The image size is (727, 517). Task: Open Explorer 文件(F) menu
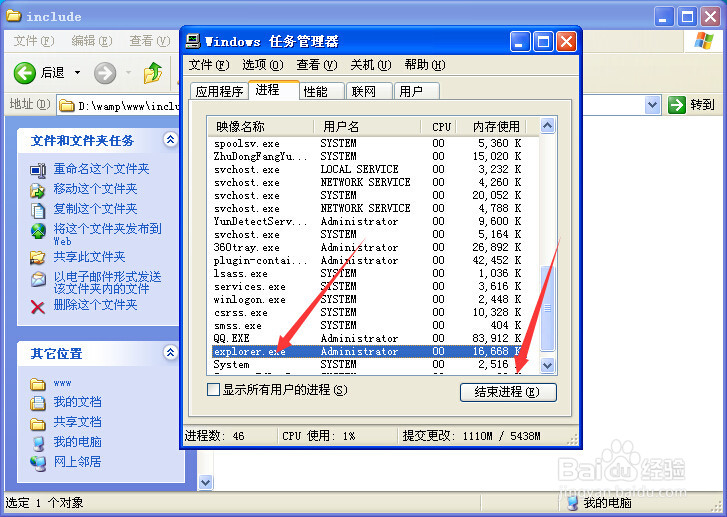point(34,41)
